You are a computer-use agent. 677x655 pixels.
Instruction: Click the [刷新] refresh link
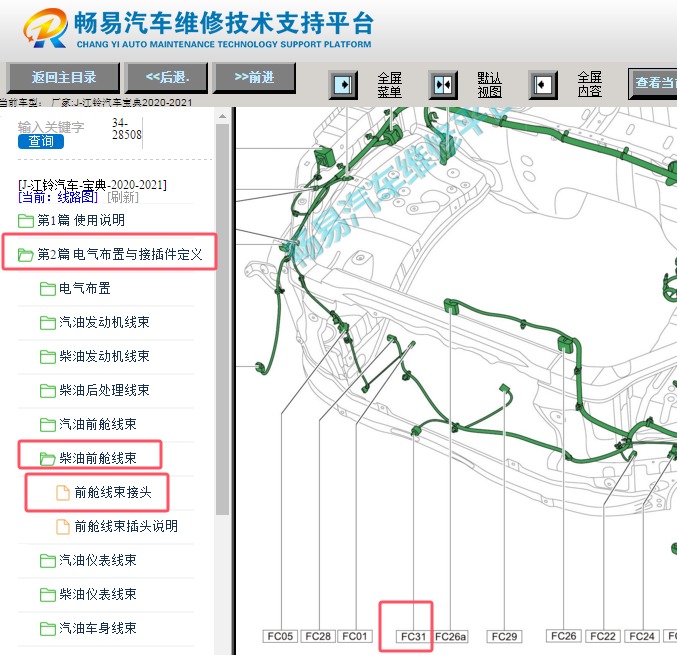pos(123,197)
